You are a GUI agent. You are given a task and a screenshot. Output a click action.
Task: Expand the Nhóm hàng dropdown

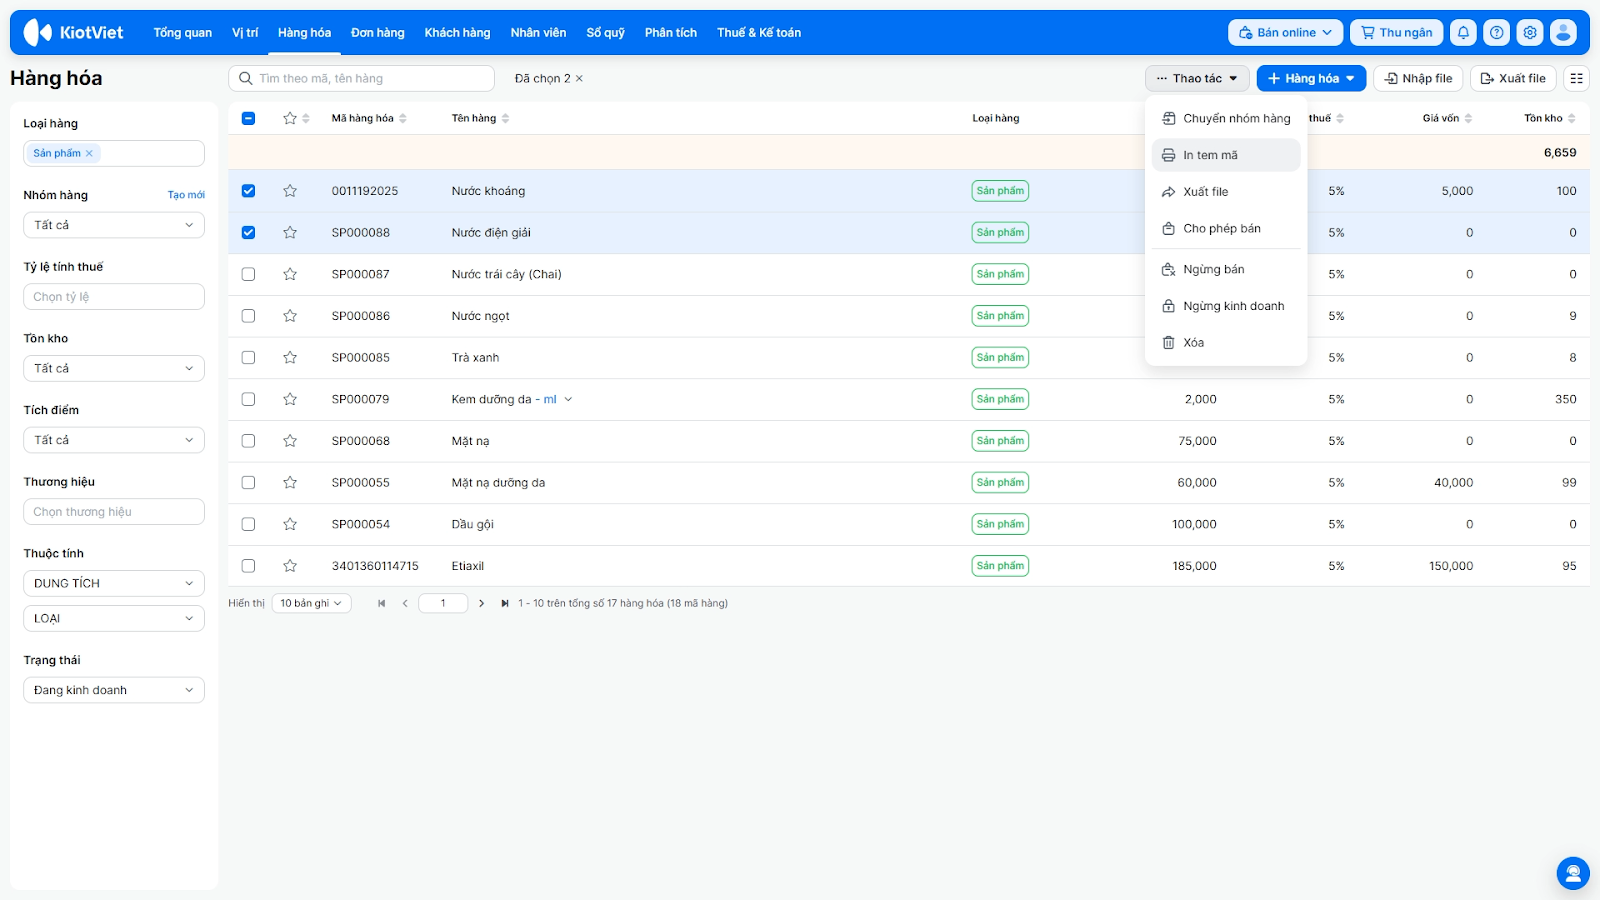[x=113, y=225]
